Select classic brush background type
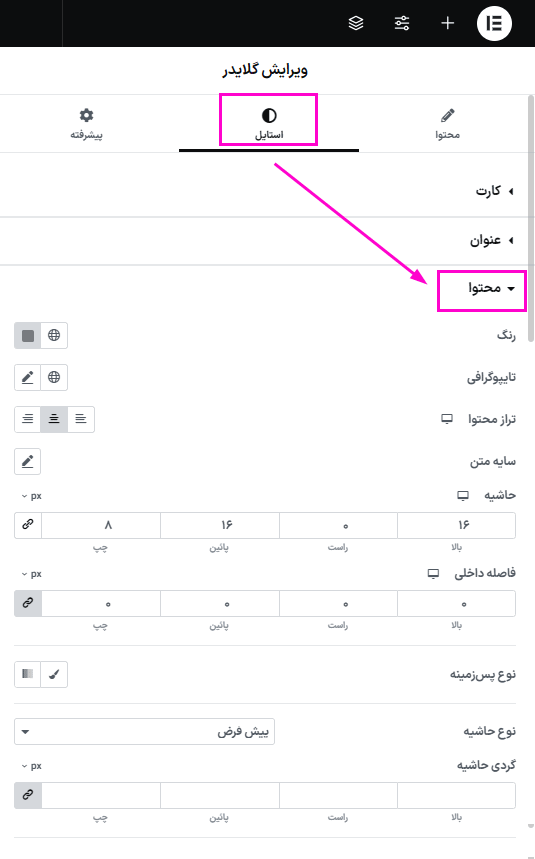Viewport: 535px width, 859px height. point(54,674)
